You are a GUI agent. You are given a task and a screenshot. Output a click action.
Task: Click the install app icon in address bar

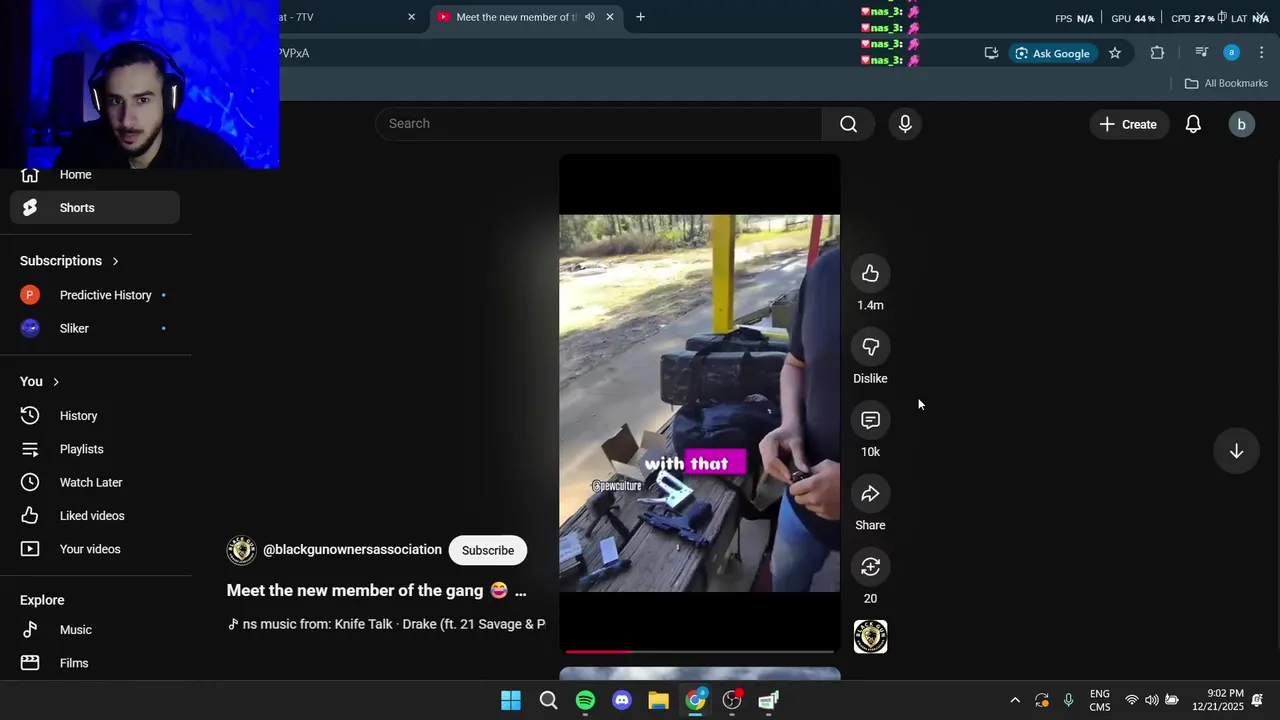(991, 53)
